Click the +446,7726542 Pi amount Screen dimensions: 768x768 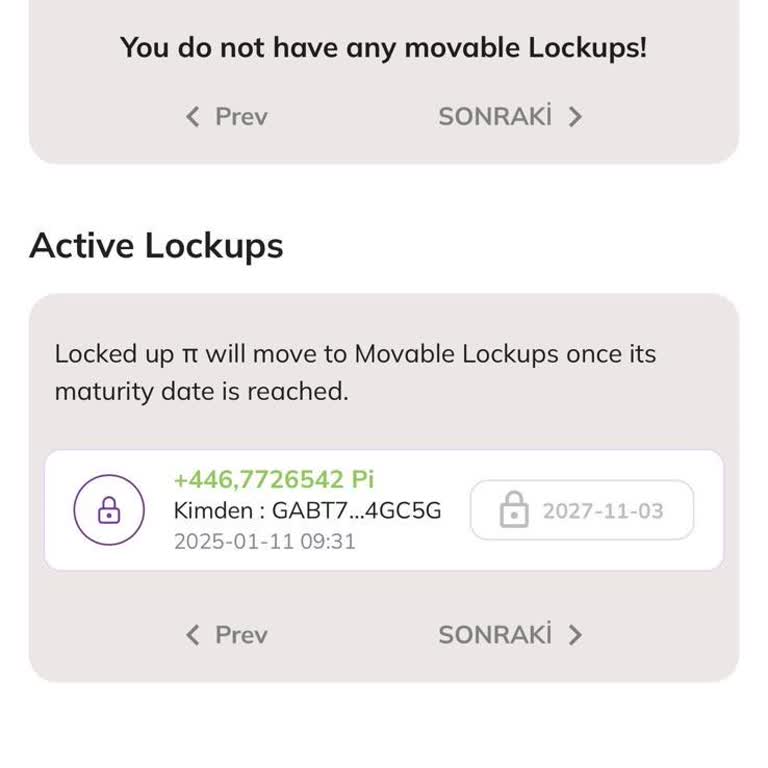pos(274,480)
